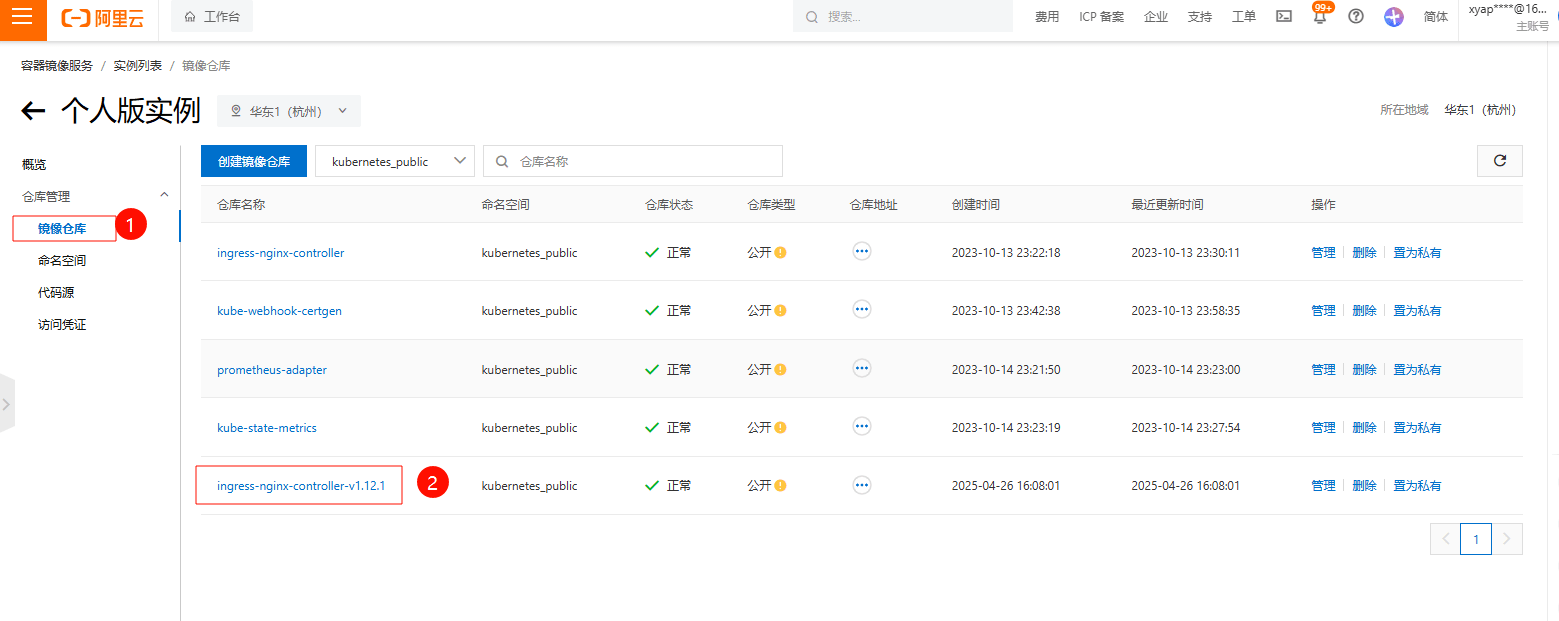Click the 创建镜像仓库 button
The image size is (1559, 621).
click(x=254, y=161)
